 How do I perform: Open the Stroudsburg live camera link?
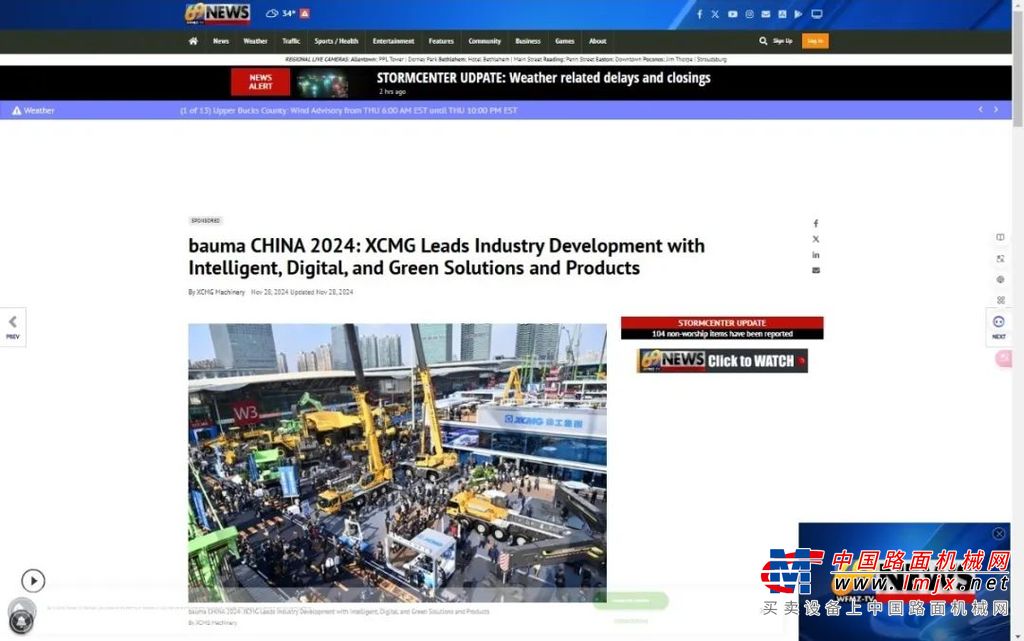point(711,59)
